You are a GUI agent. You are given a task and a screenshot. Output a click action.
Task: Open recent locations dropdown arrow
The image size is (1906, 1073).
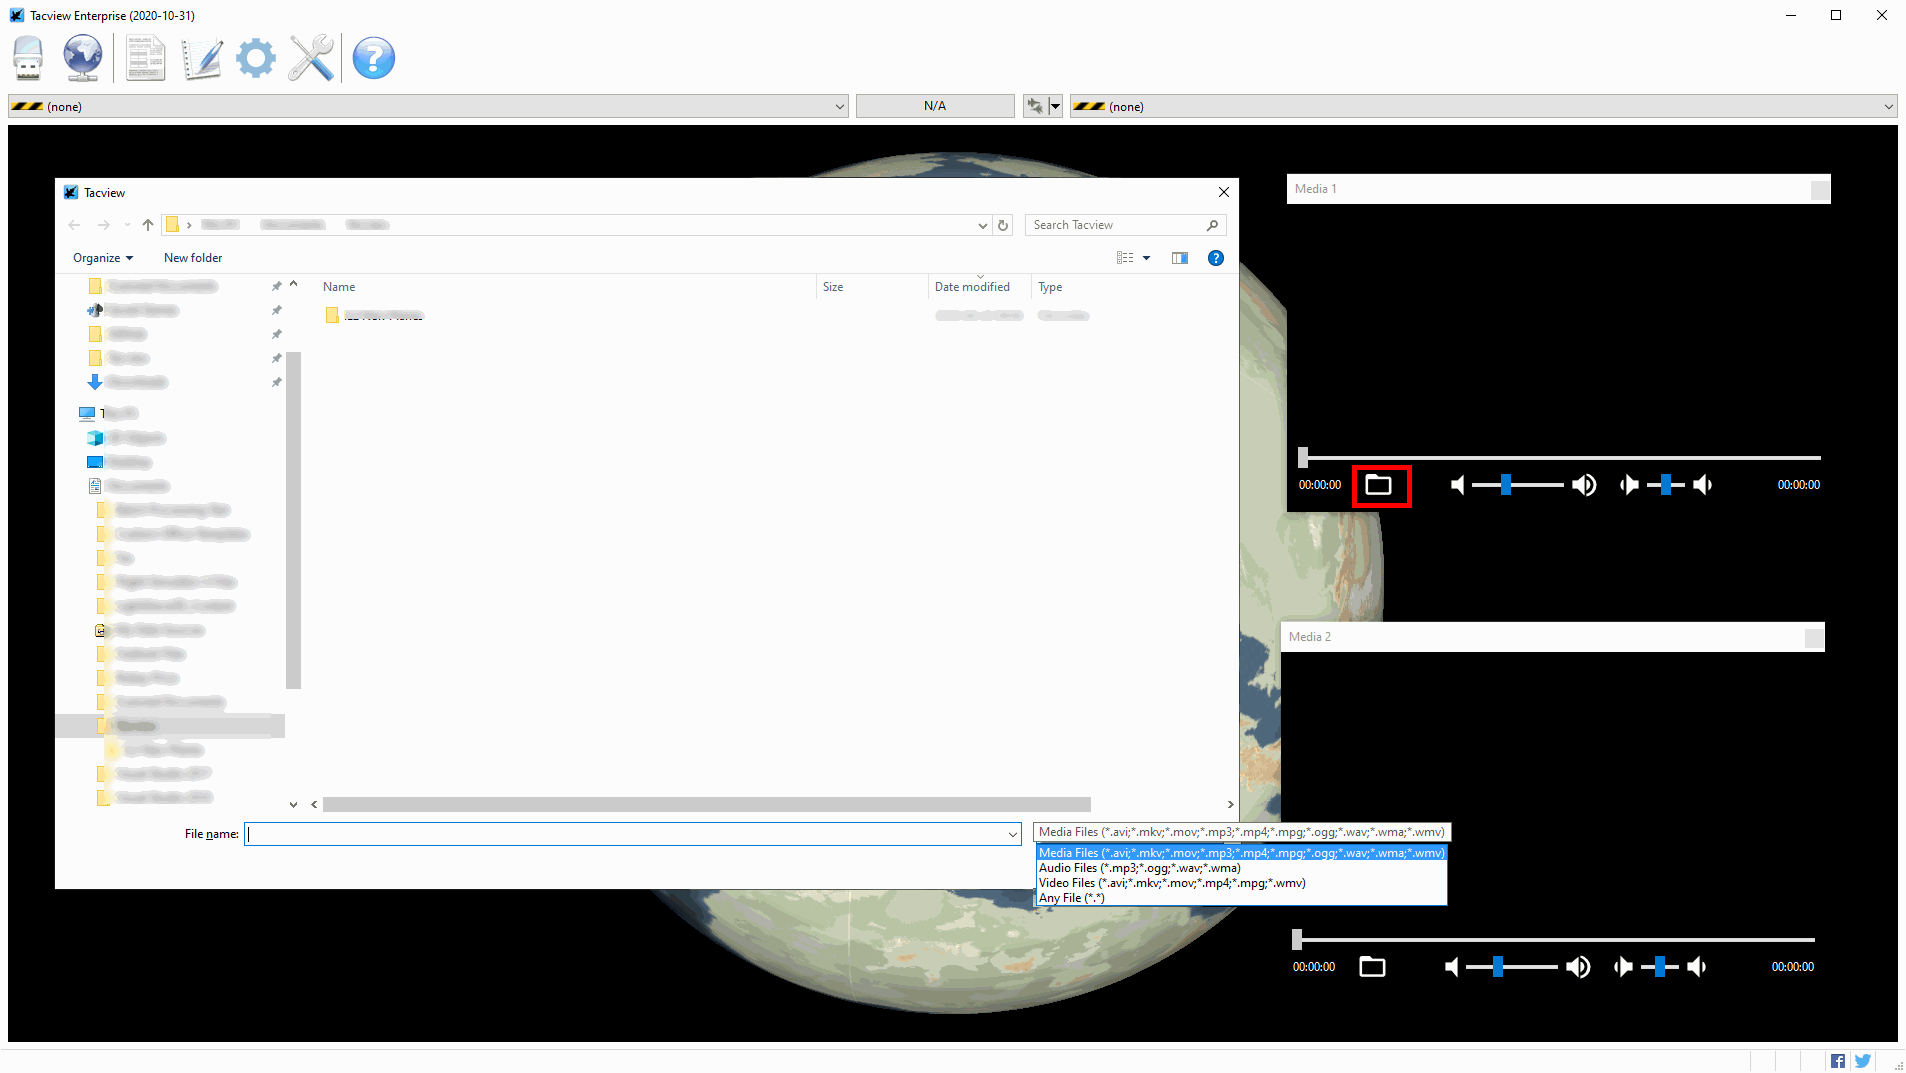[x=127, y=225]
